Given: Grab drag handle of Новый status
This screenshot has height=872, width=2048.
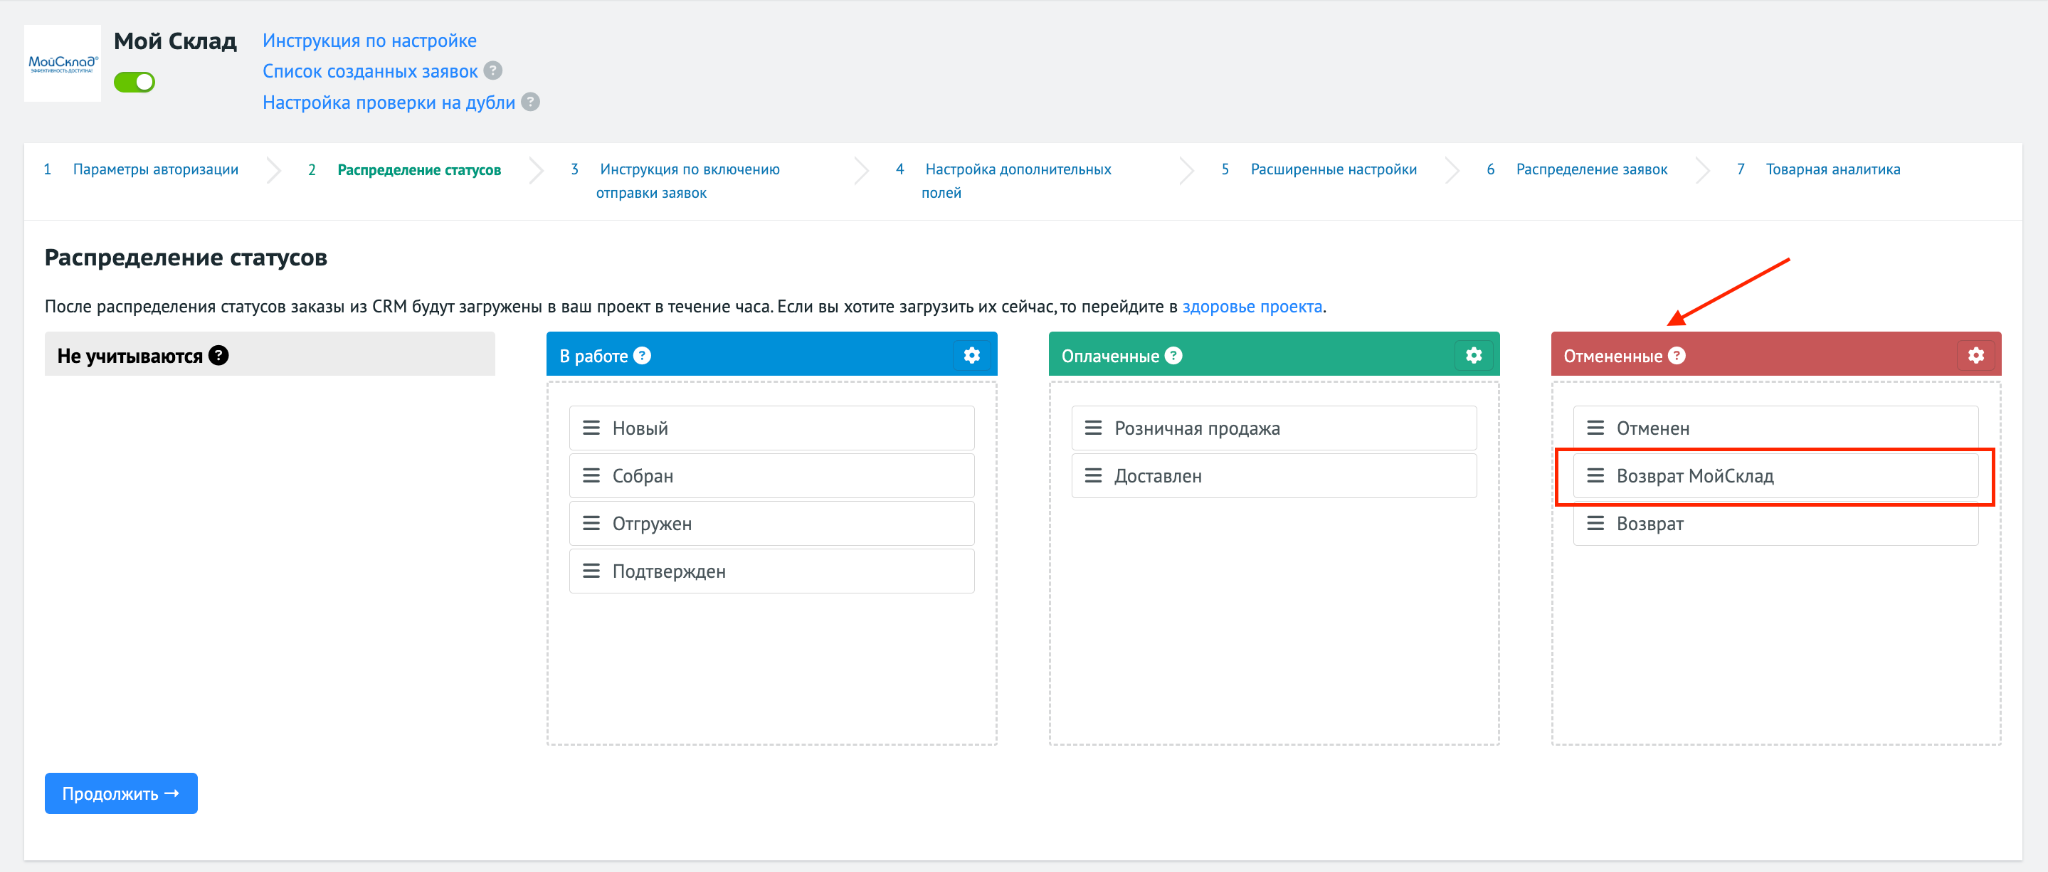Looking at the screenshot, I should (591, 428).
